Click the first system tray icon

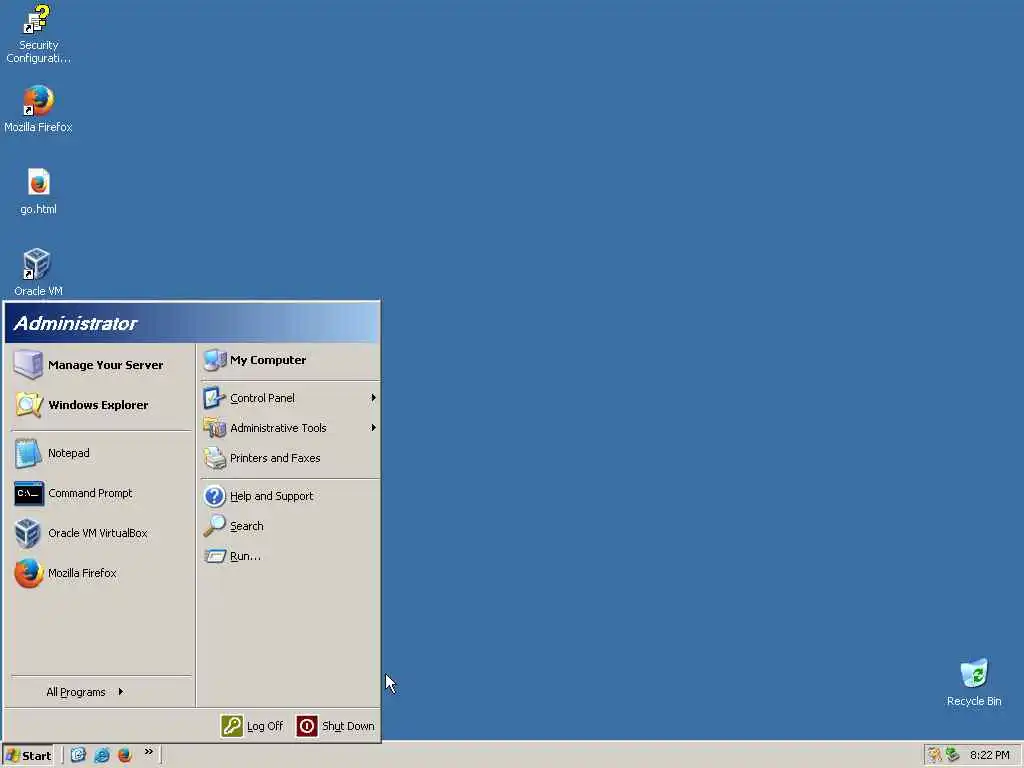[935, 755]
